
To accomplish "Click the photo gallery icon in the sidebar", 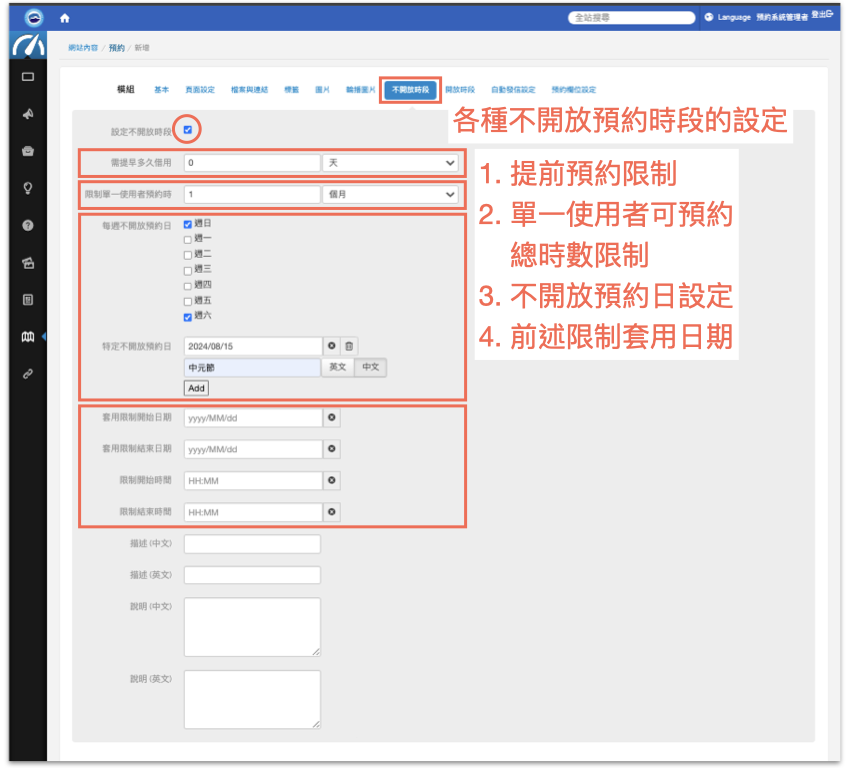I will pos(27,261).
